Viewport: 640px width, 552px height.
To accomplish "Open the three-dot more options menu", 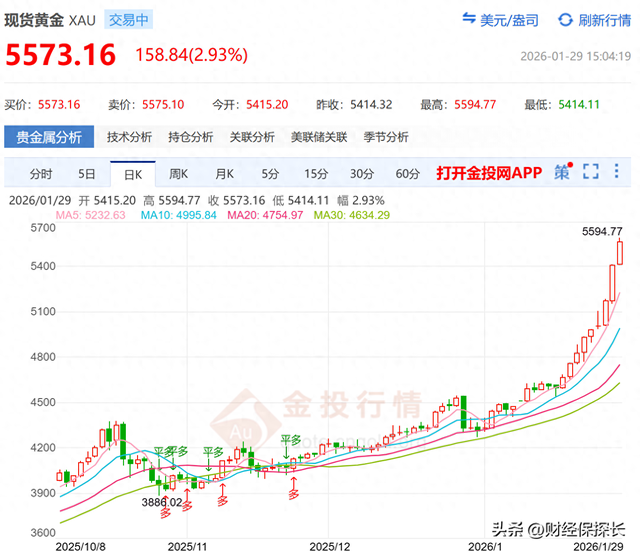I will pos(616,171).
